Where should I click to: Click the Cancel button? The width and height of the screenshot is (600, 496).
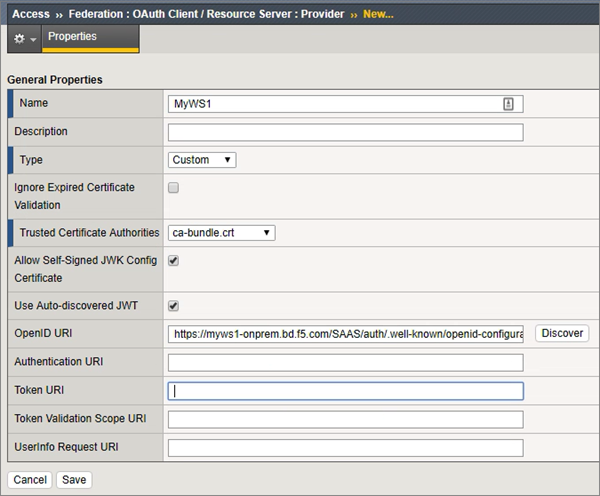(30, 480)
